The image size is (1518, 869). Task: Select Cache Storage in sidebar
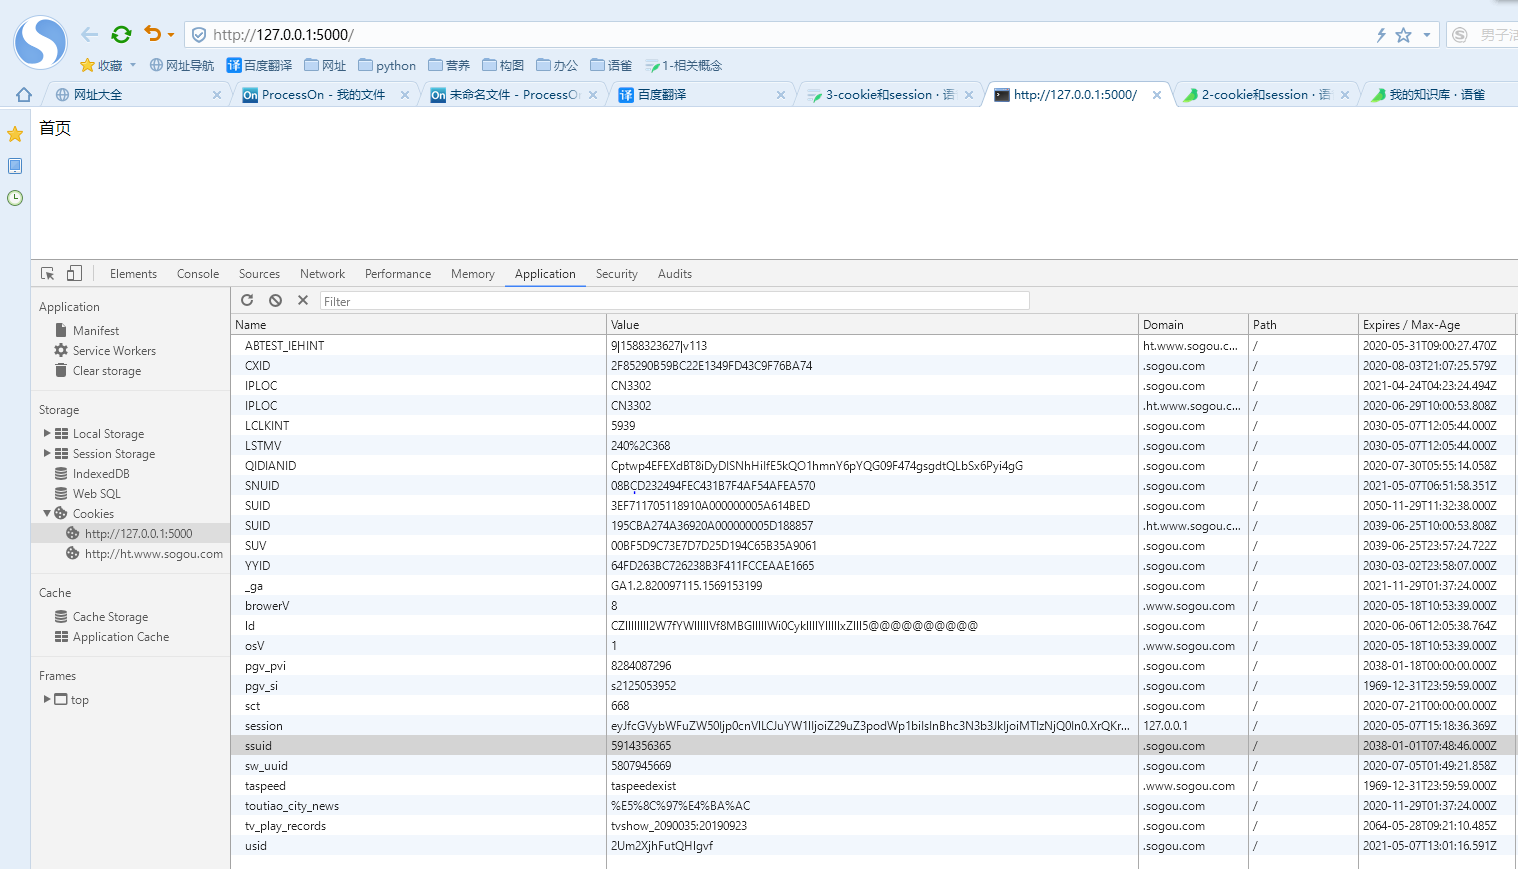tap(110, 617)
